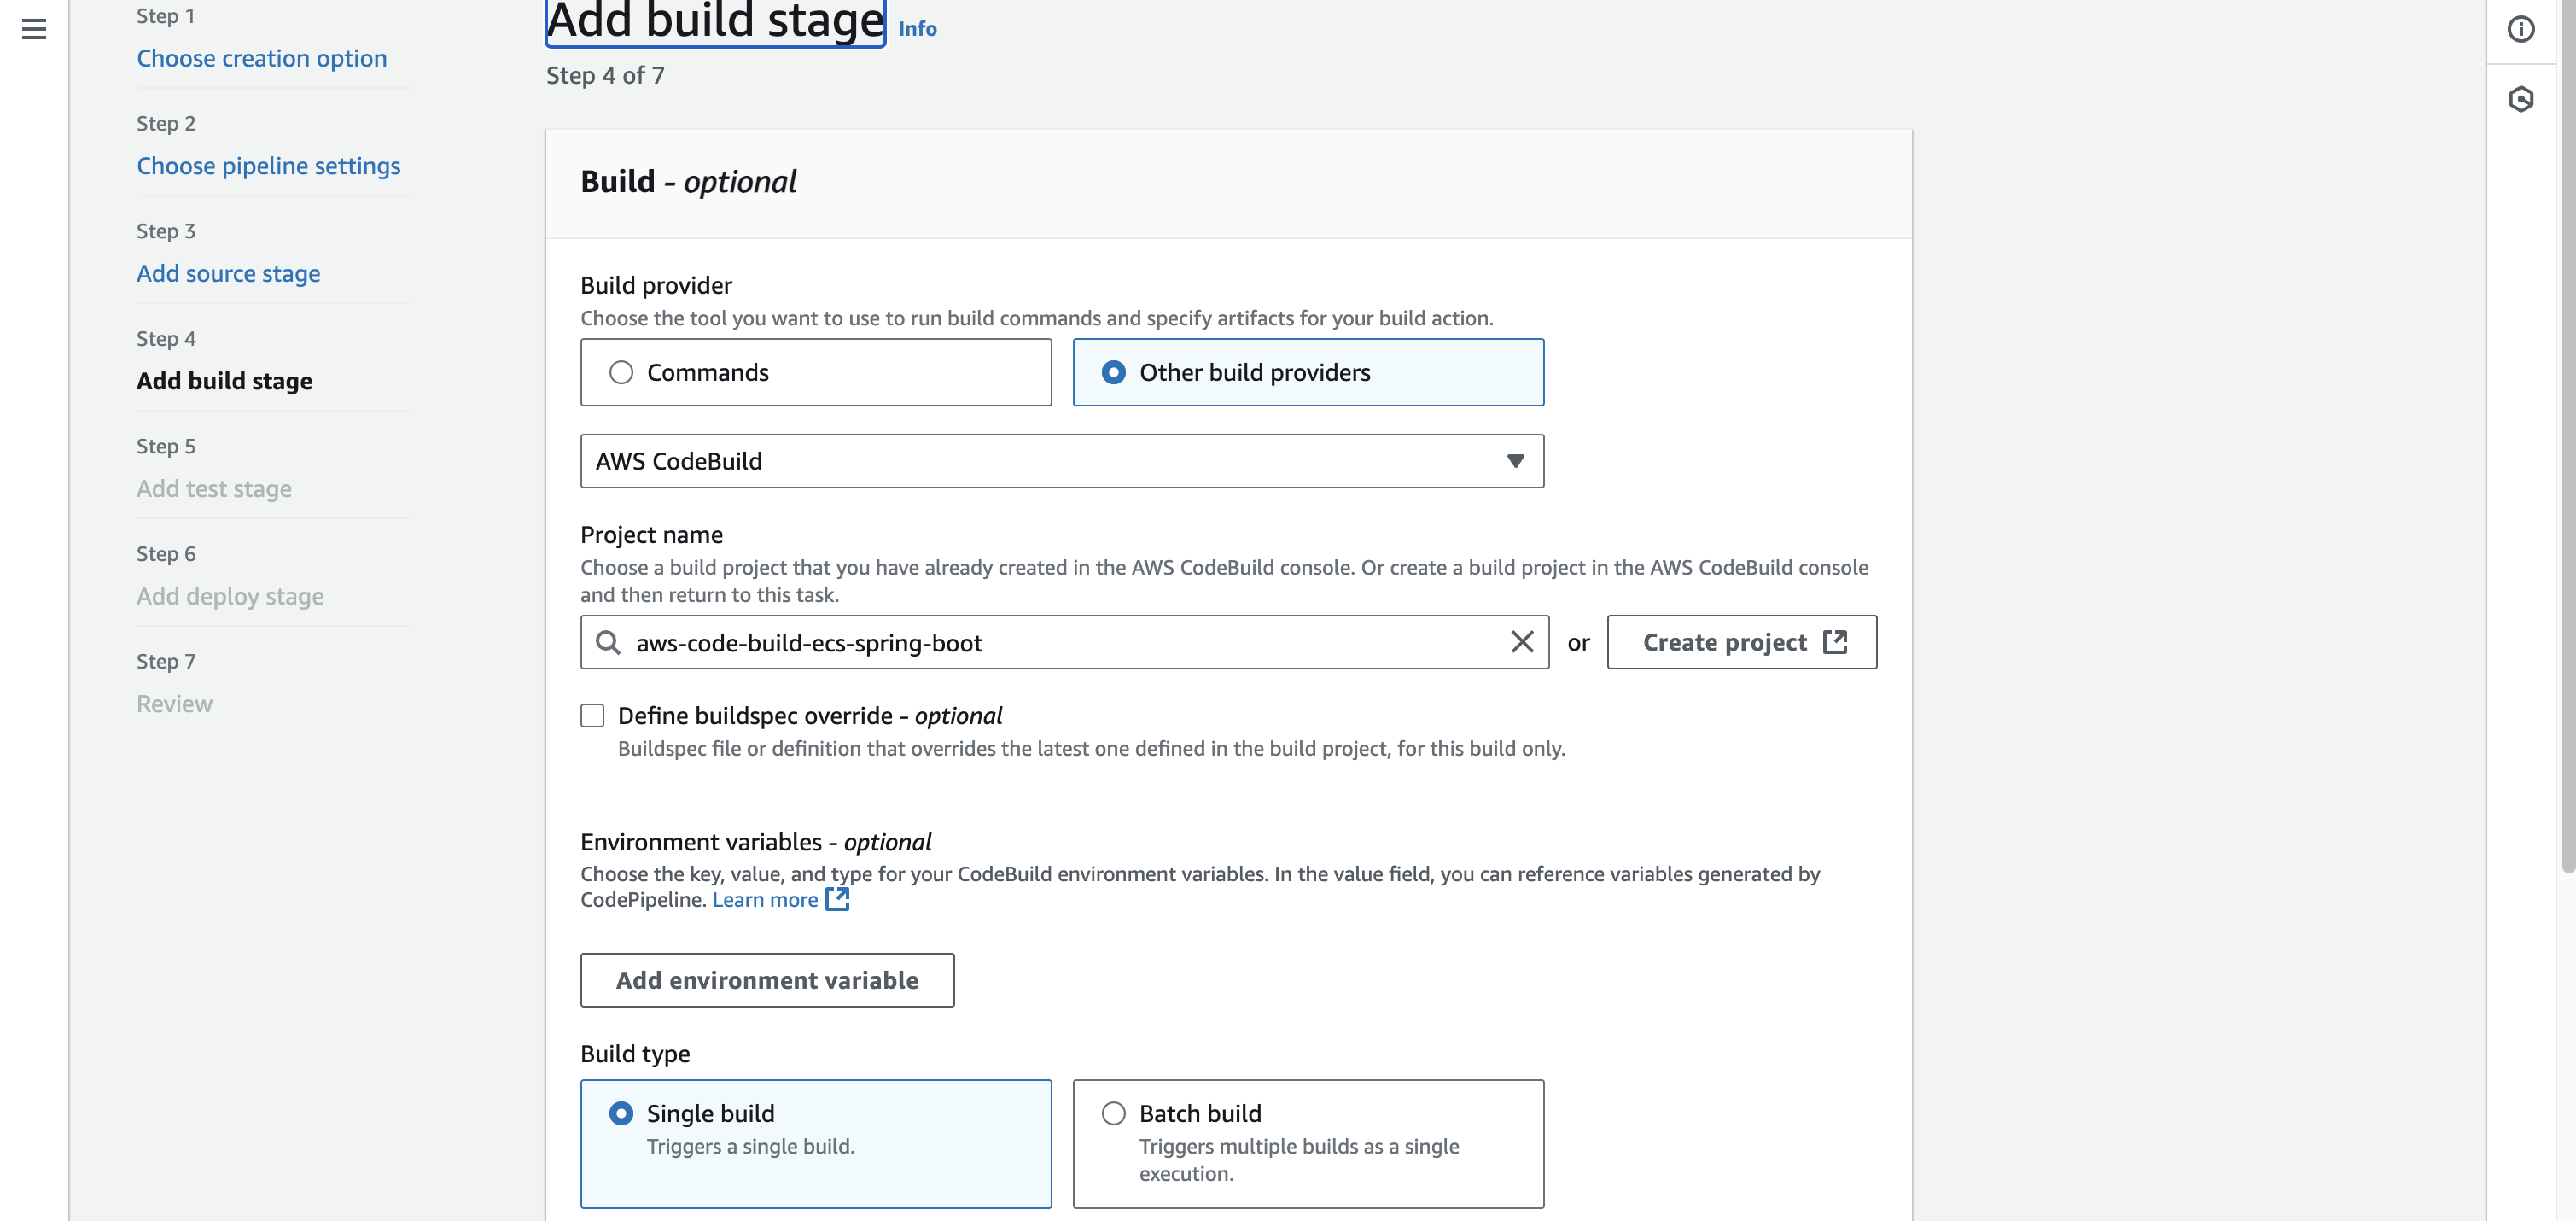Select the Single build type

(x=621, y=1113)
